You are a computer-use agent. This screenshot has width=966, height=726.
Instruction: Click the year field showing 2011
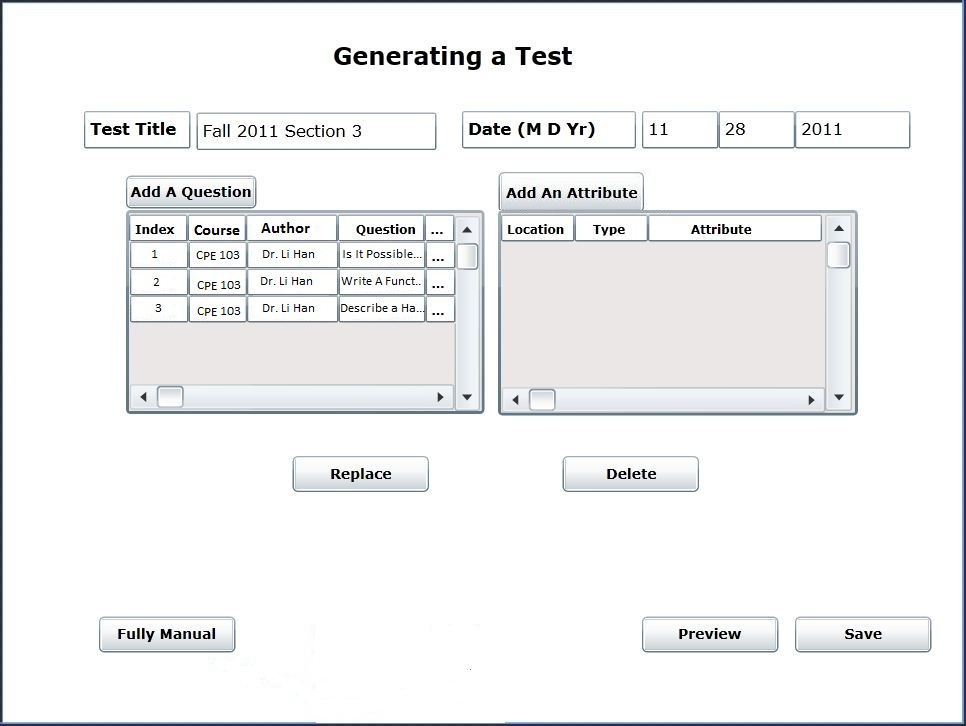tap(852, 130)
